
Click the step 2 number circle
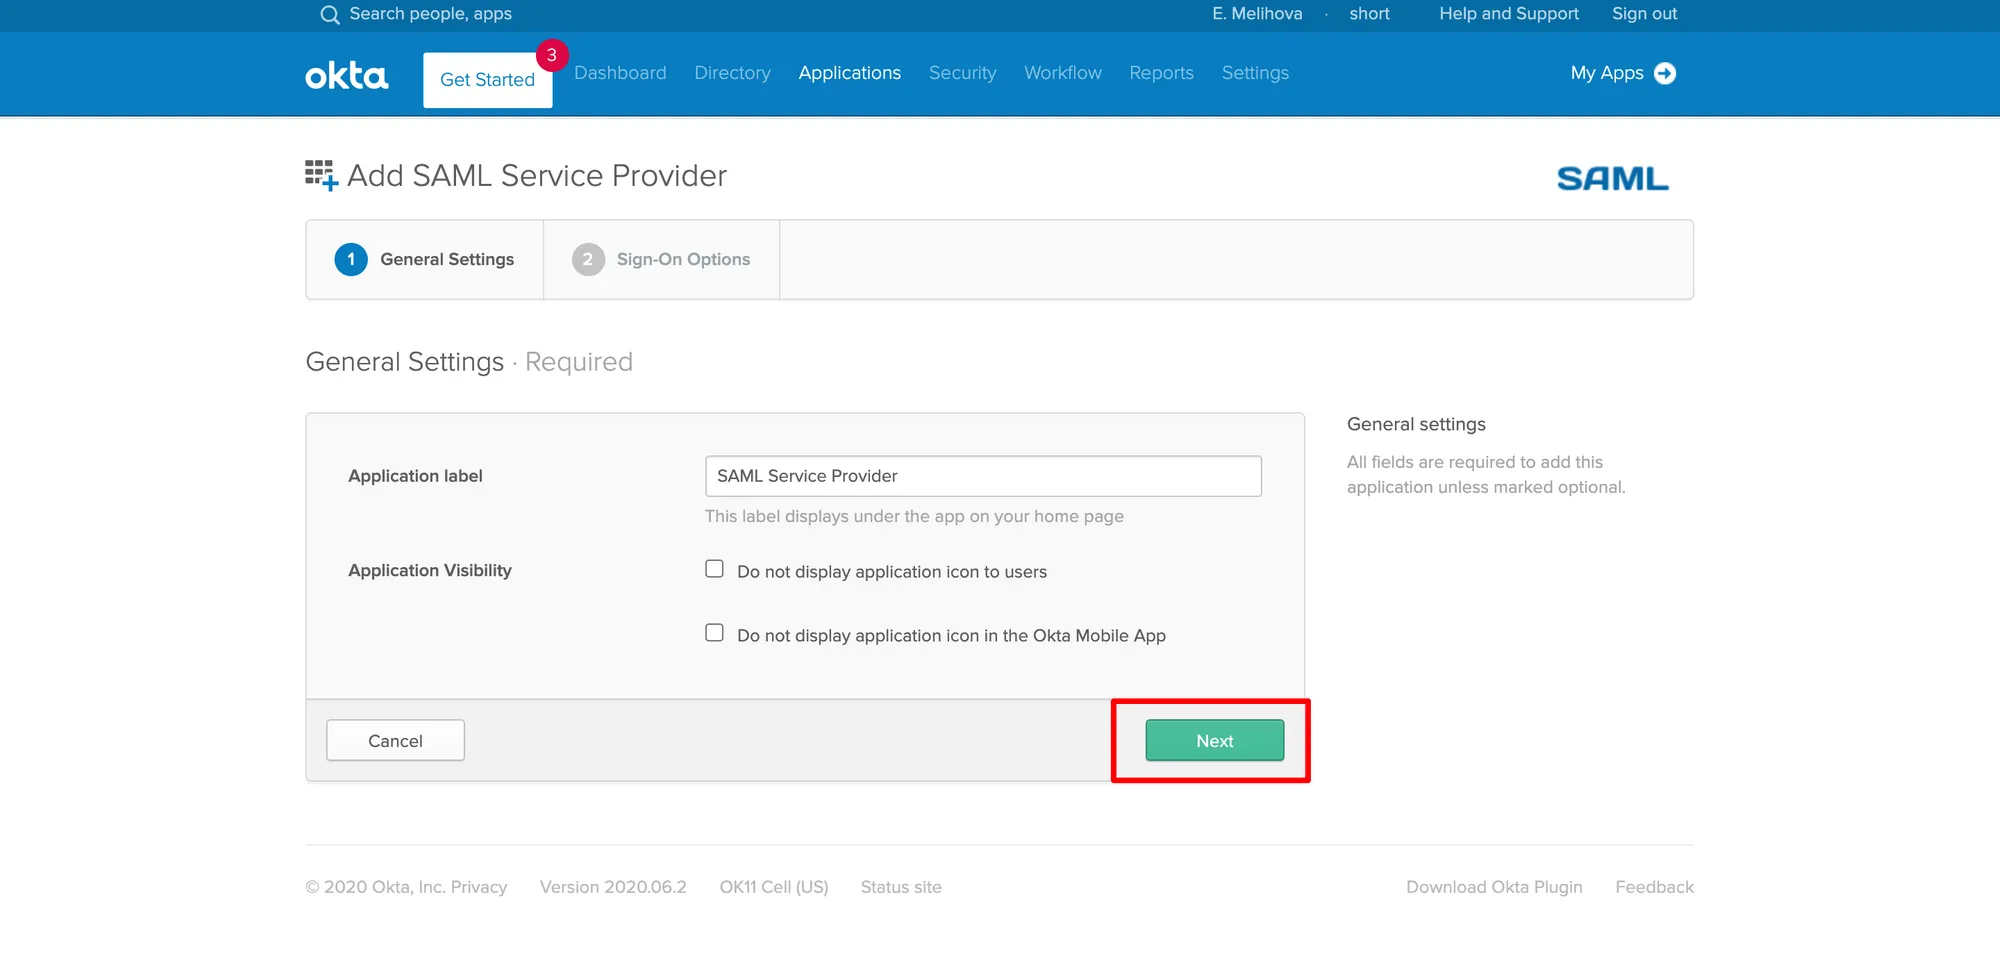coord(588,260)
